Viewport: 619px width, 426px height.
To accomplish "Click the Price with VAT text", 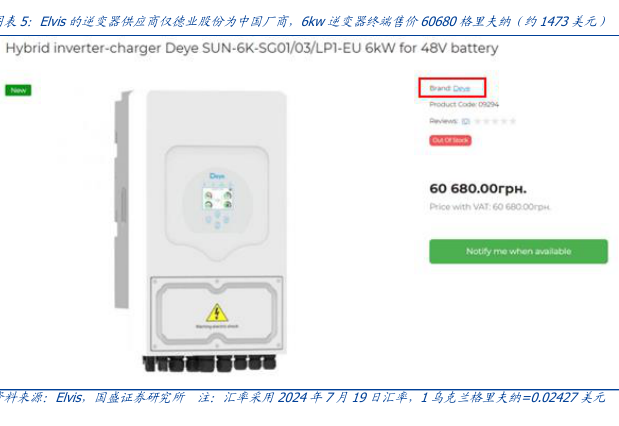I will coord(490,207).
